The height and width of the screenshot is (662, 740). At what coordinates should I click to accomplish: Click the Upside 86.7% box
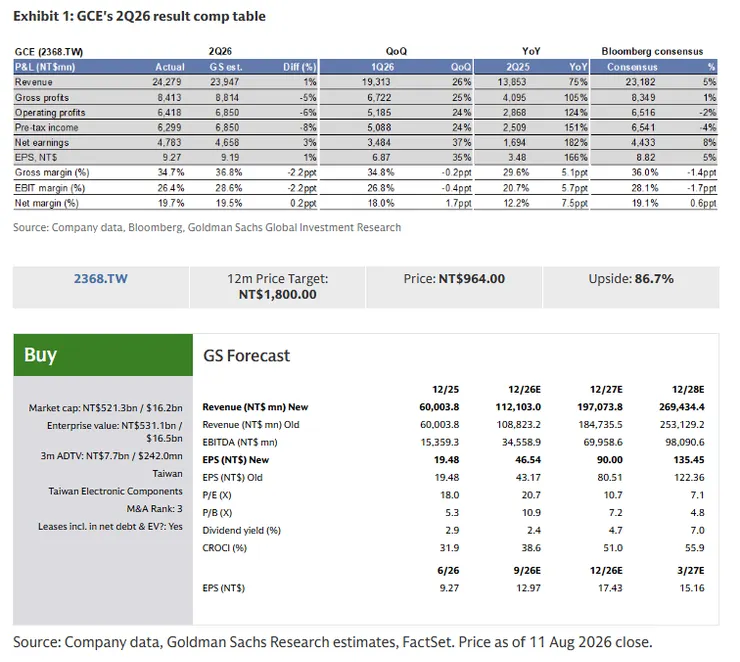tap(631, 287)
